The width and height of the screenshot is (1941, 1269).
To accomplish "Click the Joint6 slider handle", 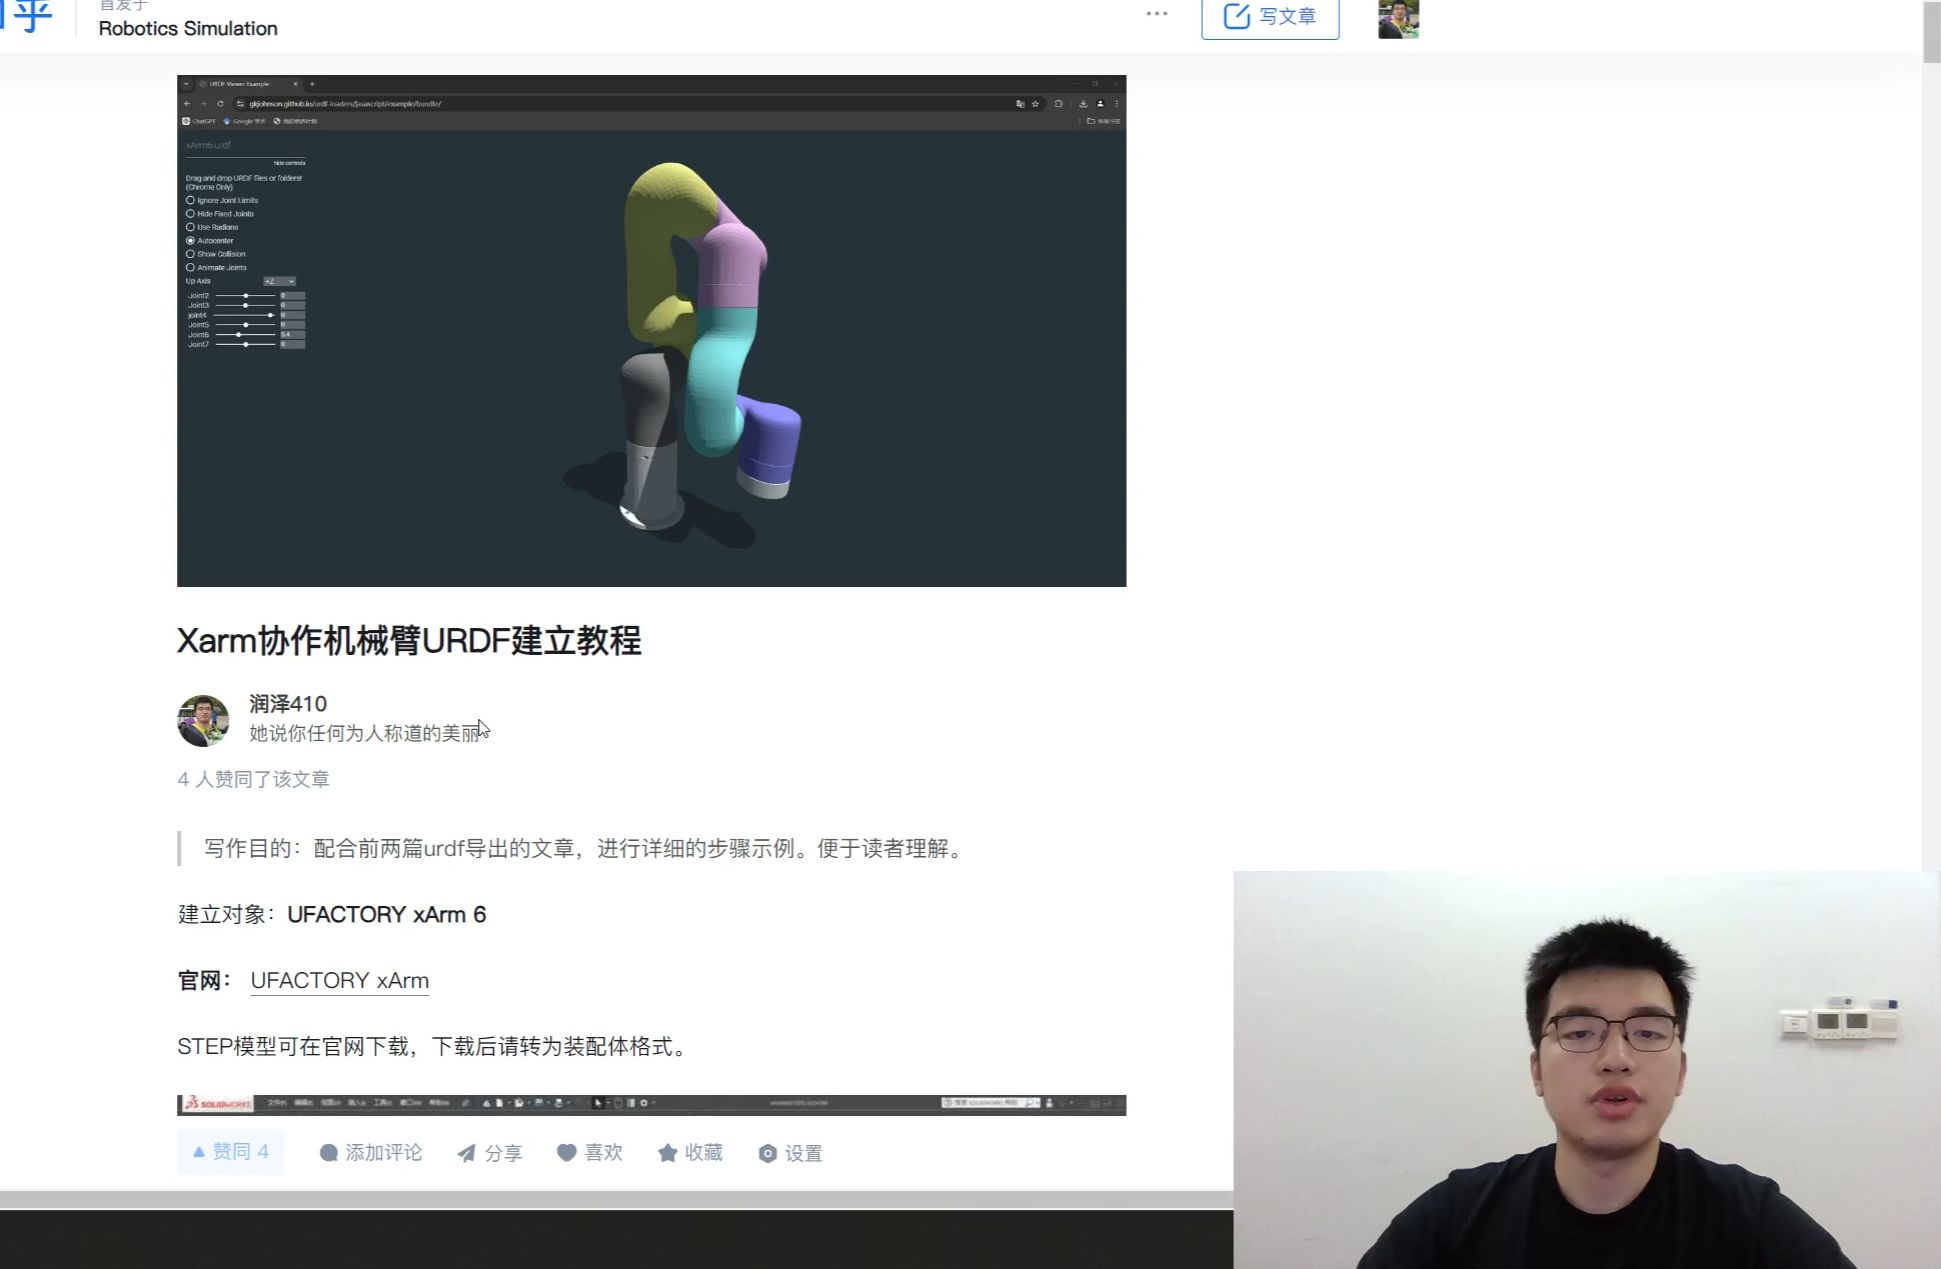I will pyautogui.click(x=238, y=335).
